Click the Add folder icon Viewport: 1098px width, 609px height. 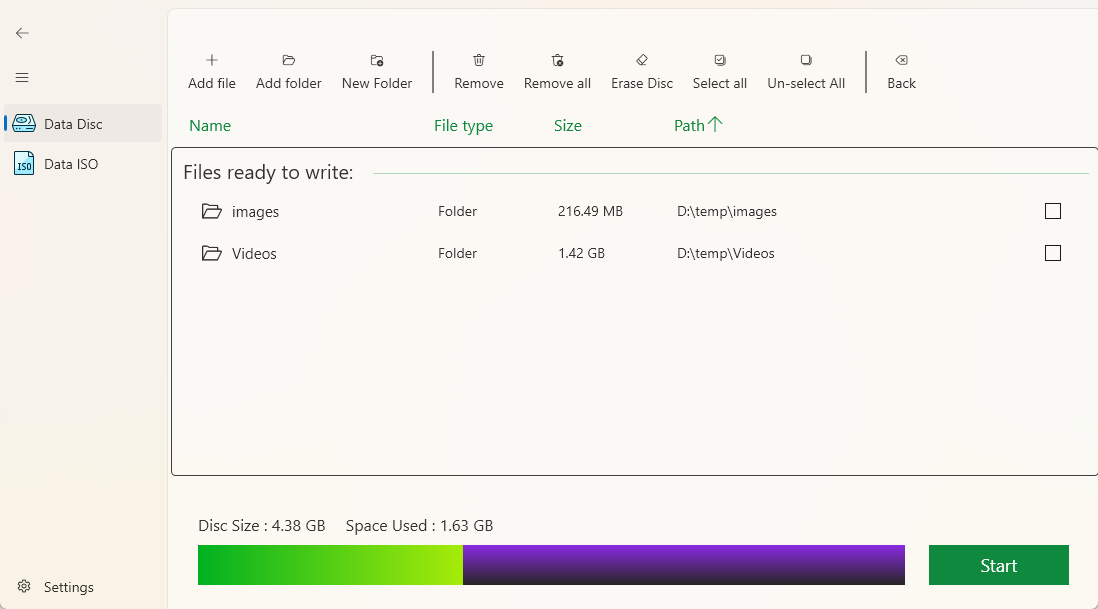(x=289, y=61)
